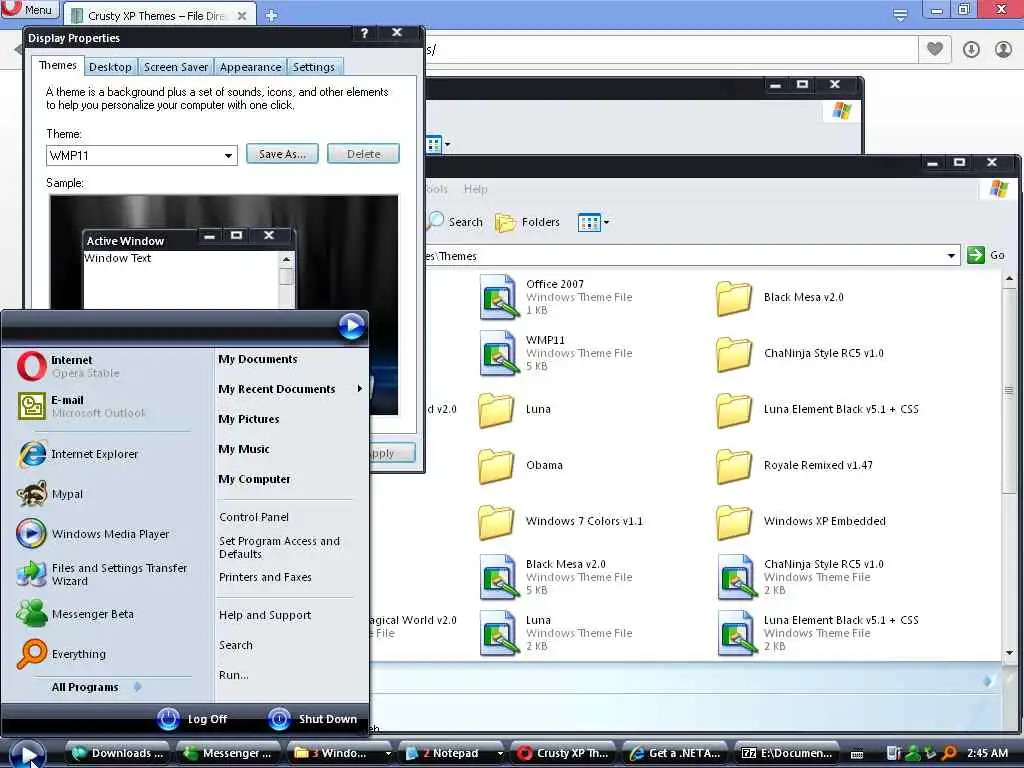The width and height of the screenshot is (1024, 768).
Task: Switch to Desktop tab
Action: (110, 67)
